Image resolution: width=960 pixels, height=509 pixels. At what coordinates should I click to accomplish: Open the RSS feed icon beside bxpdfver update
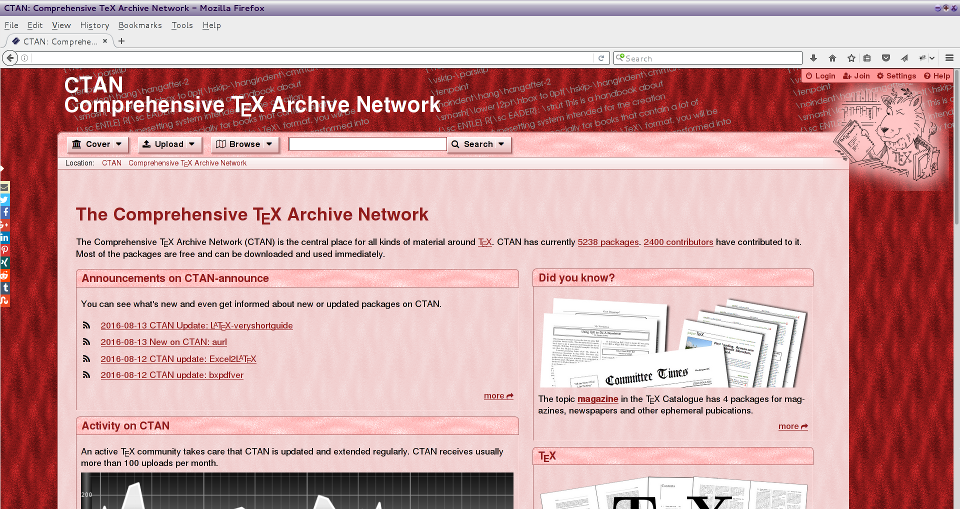[x=86, y=375]
